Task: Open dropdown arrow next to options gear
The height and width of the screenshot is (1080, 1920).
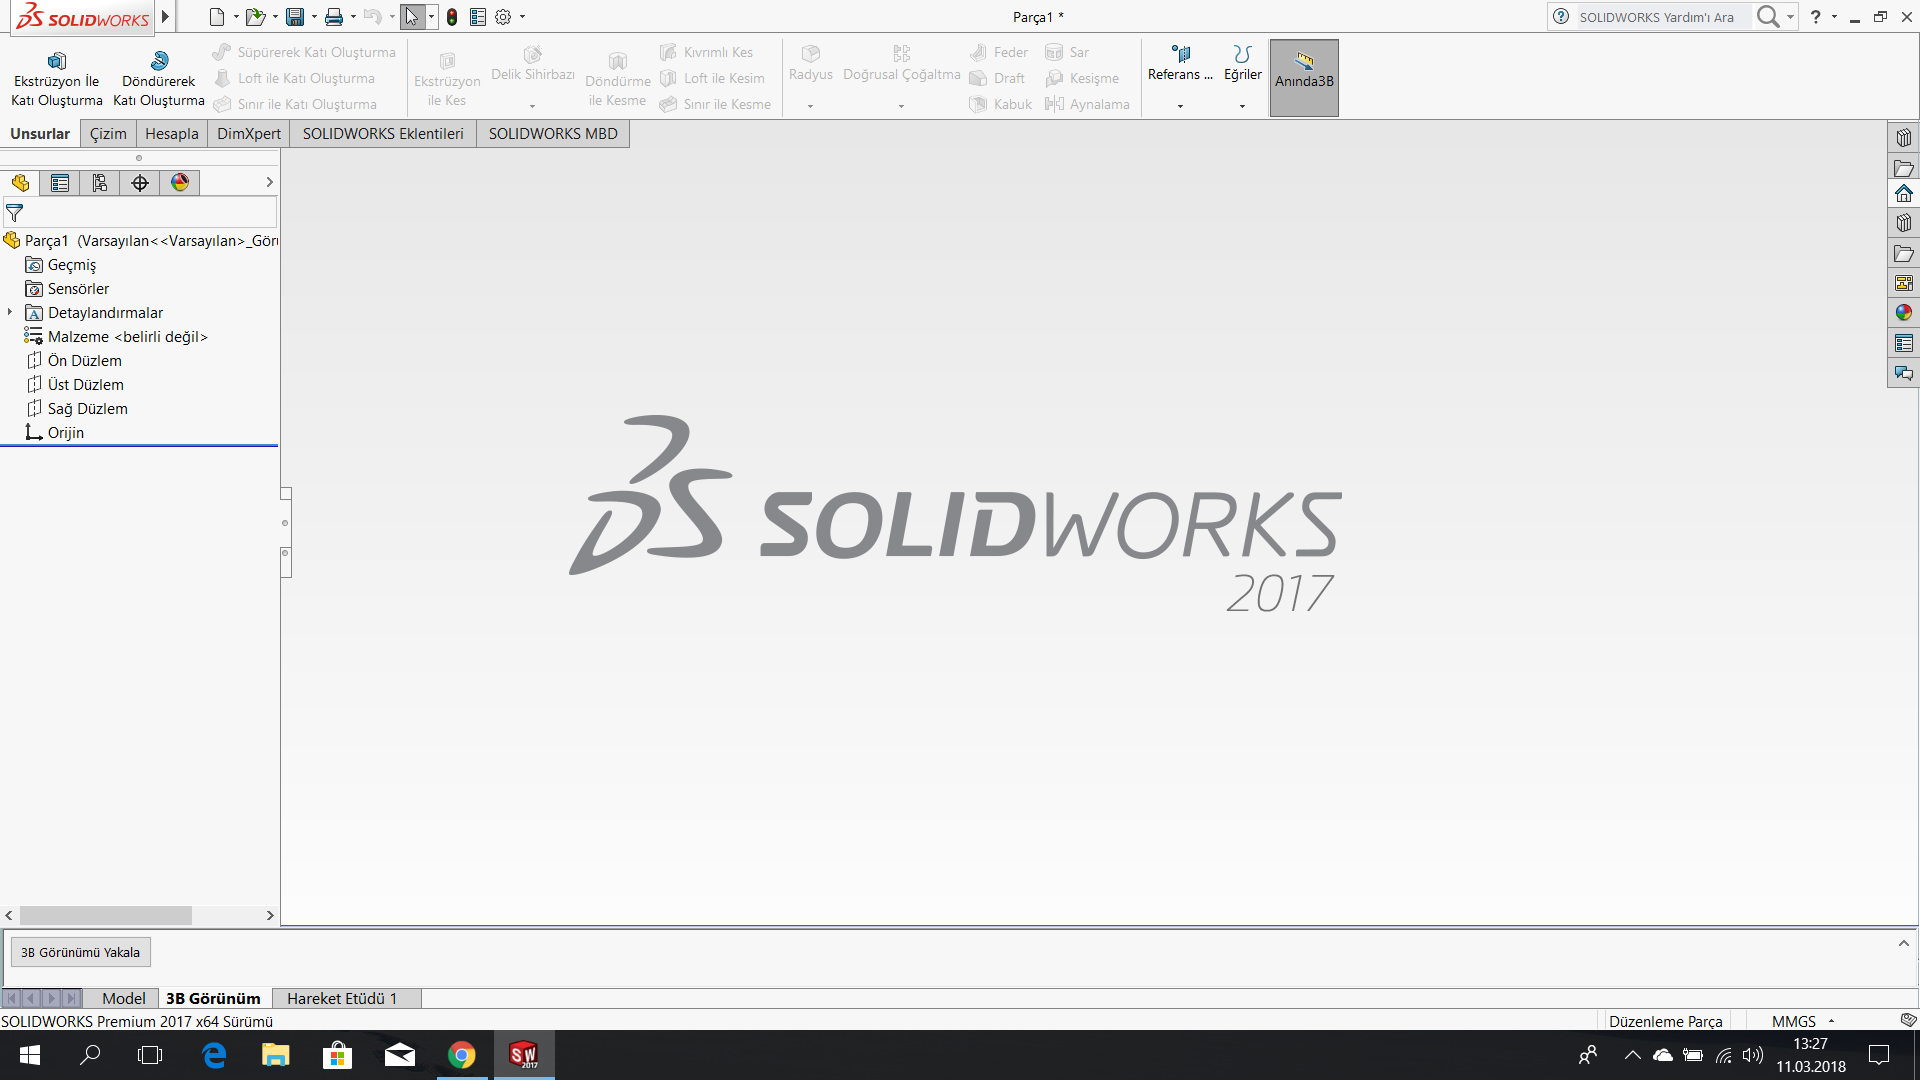Action: 522,17
